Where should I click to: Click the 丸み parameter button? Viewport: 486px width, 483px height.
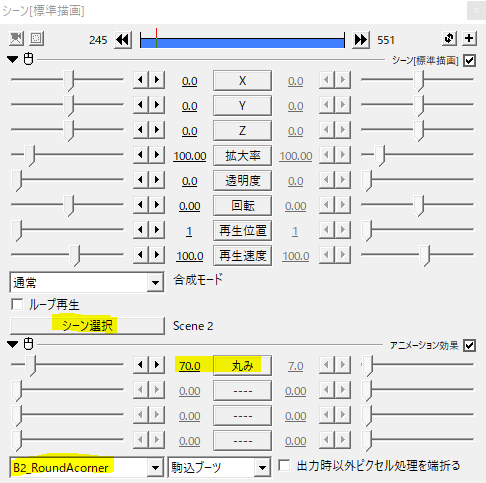click(242, 366)
